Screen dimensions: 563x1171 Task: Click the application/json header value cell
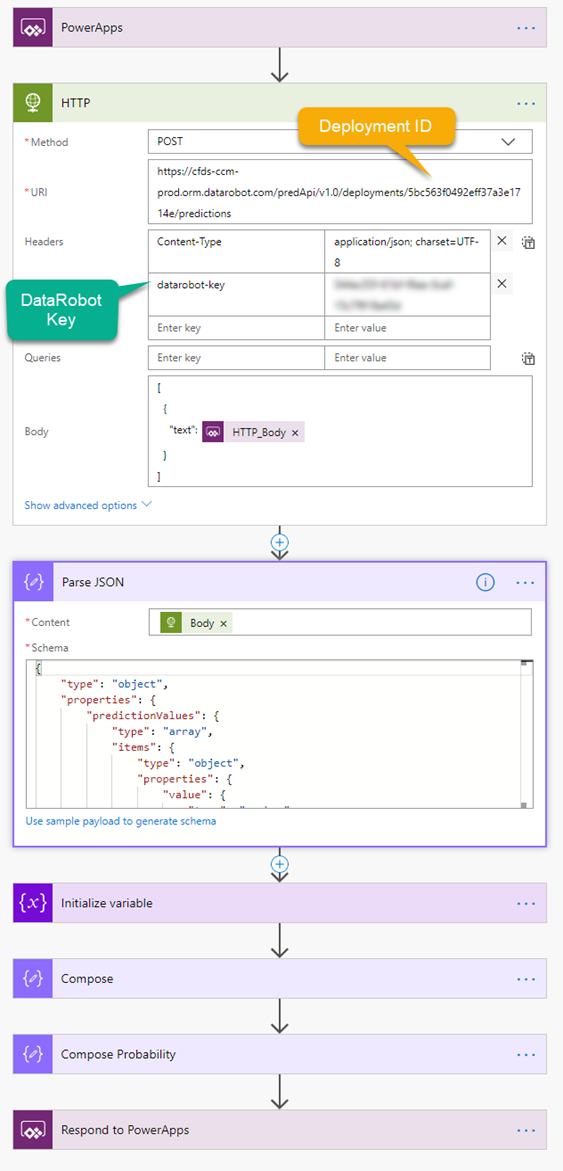coord(407,252)
